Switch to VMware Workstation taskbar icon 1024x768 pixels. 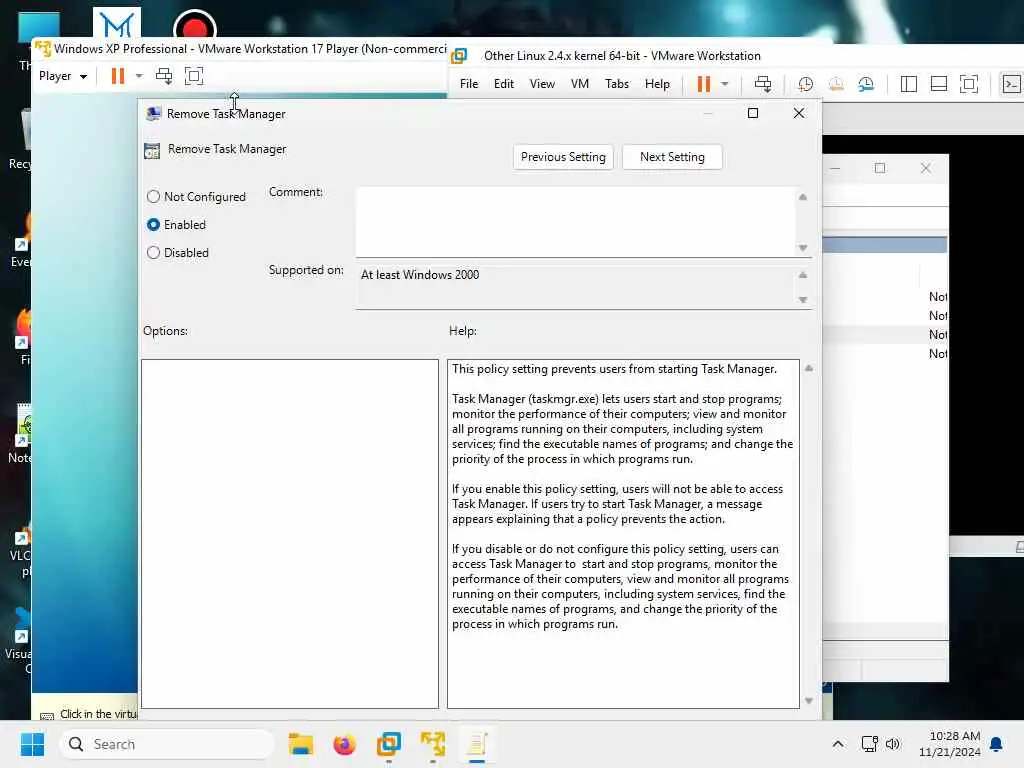tap(389, 744)
